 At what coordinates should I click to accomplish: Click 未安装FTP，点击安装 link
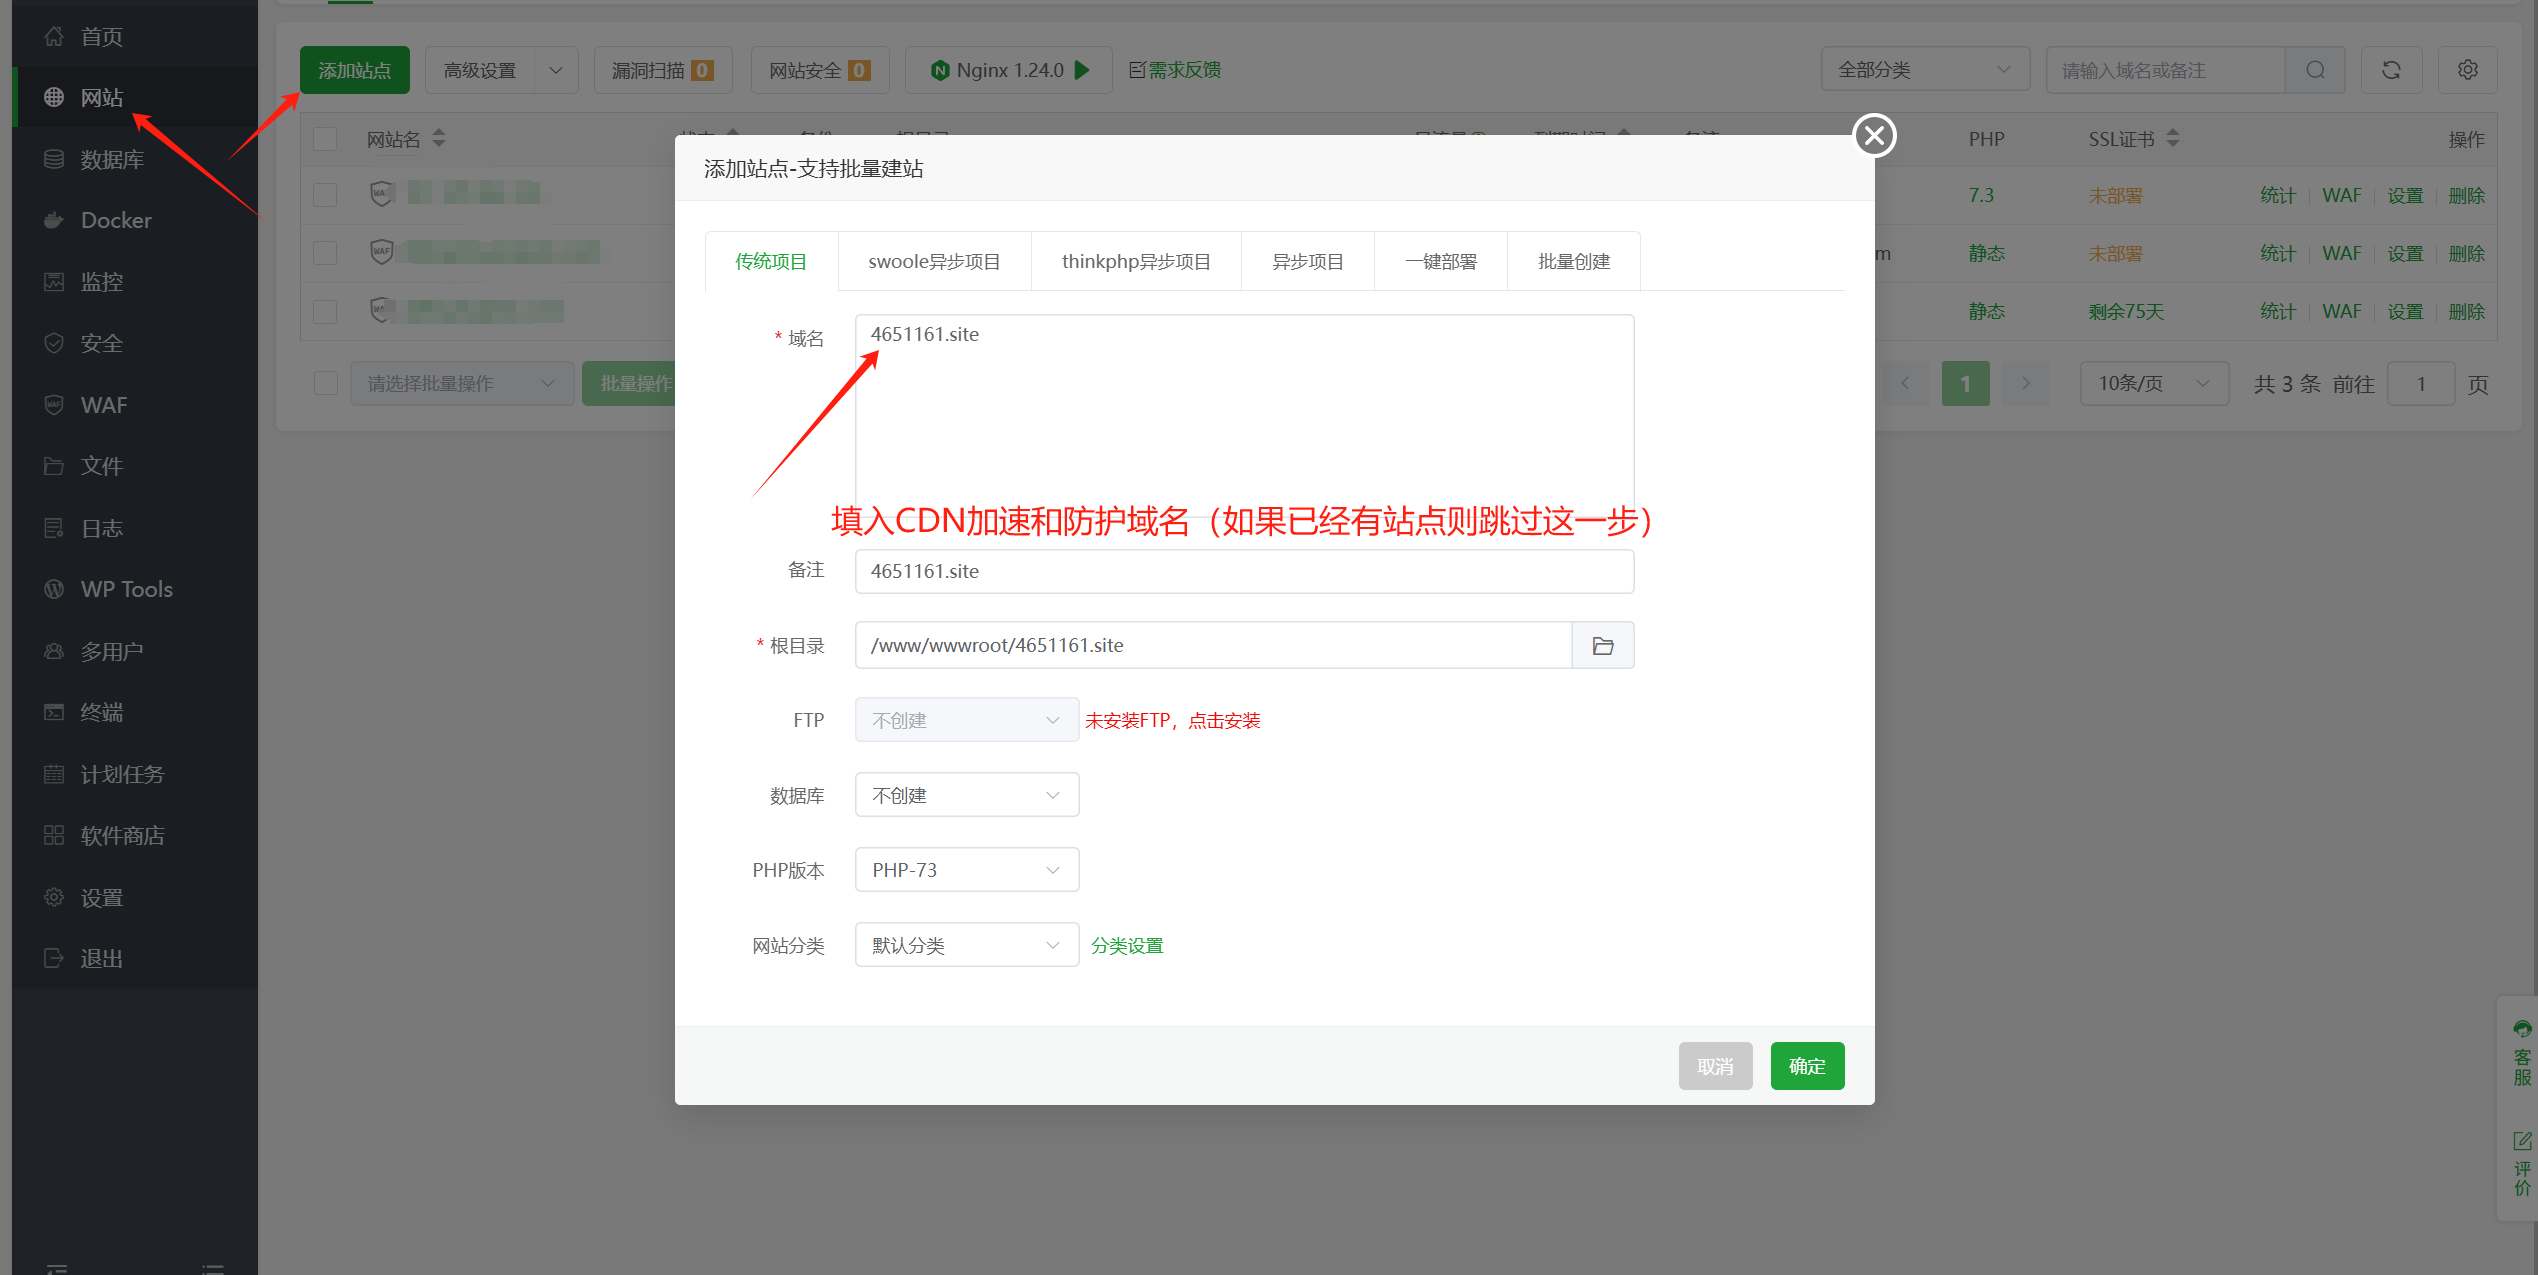[x=1173, y=720]
